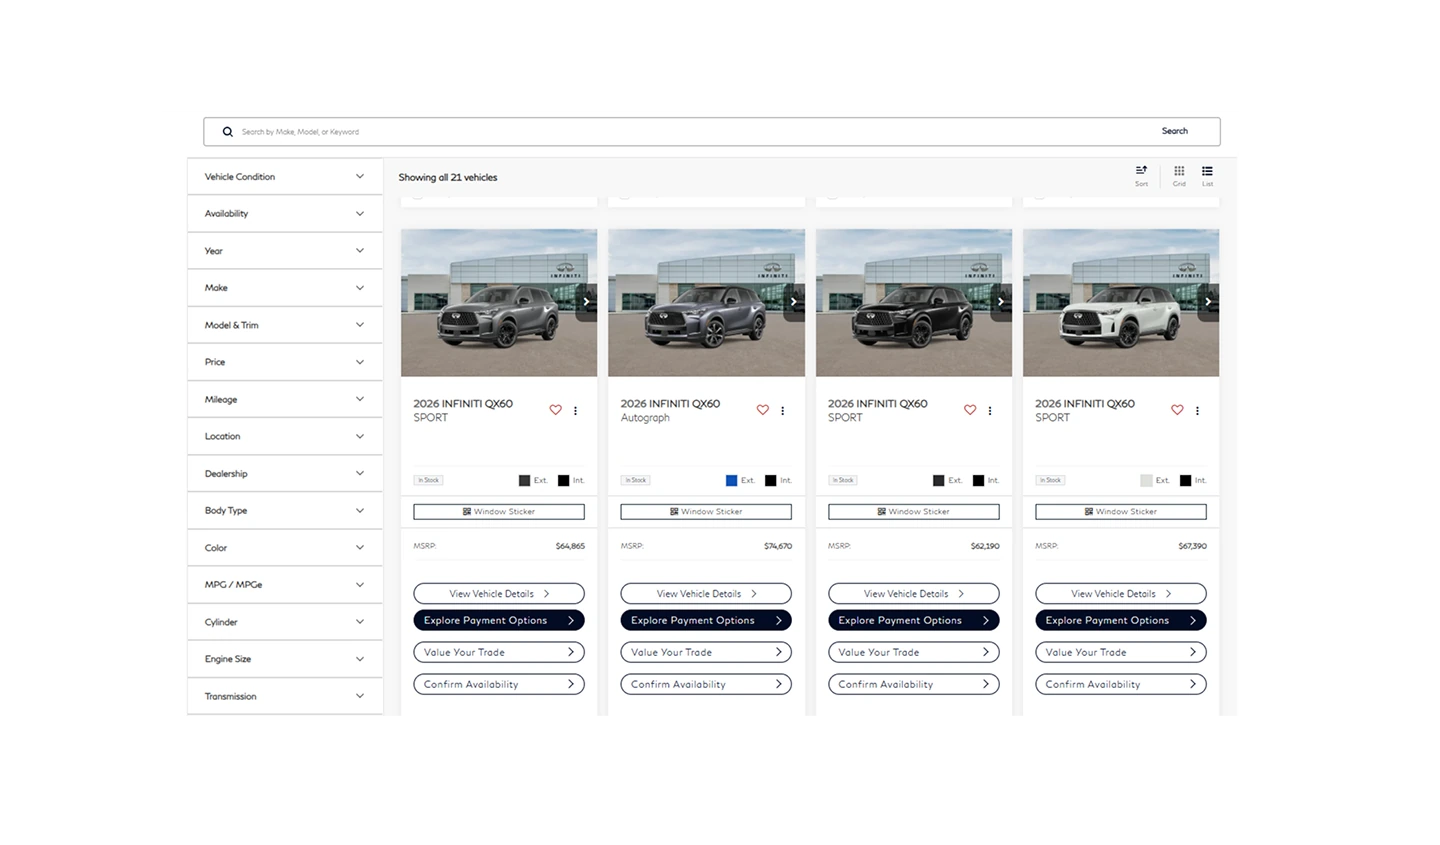The height and width of the screenshot is (845, 1440).
Task: Favorite the QX60 Autograph with the heart
Action: tap(763, 410)
